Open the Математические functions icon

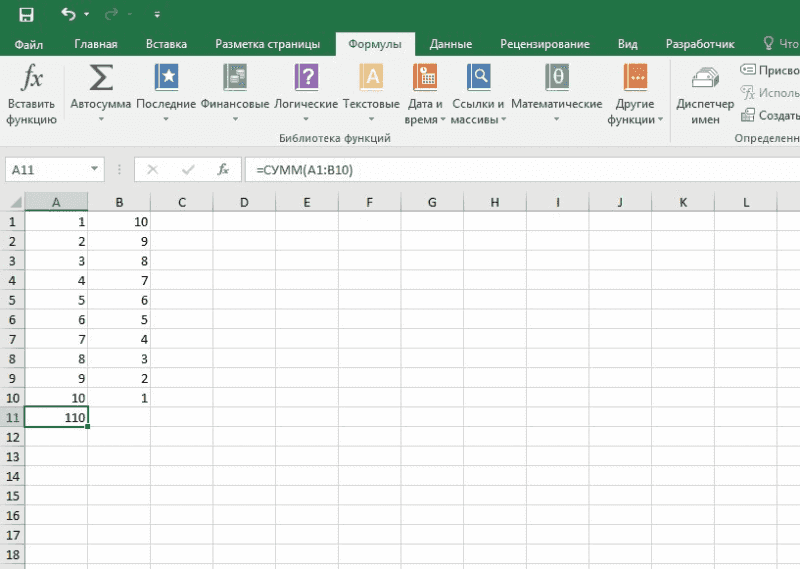[556, 78]
